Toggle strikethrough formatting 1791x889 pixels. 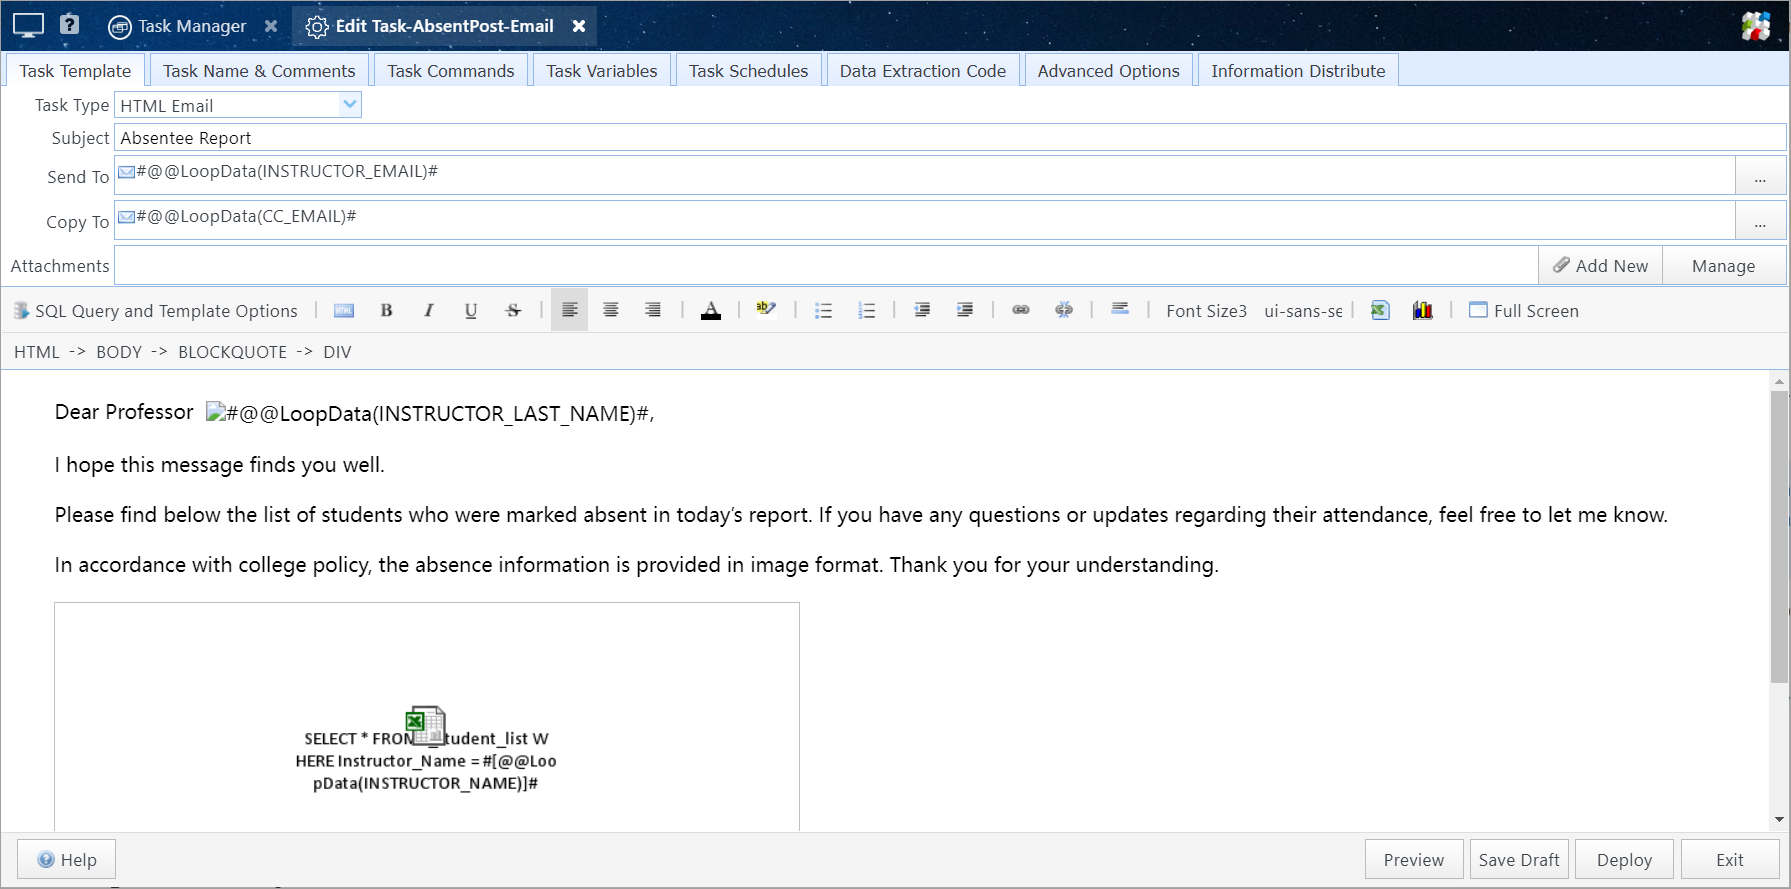[513, 311]
